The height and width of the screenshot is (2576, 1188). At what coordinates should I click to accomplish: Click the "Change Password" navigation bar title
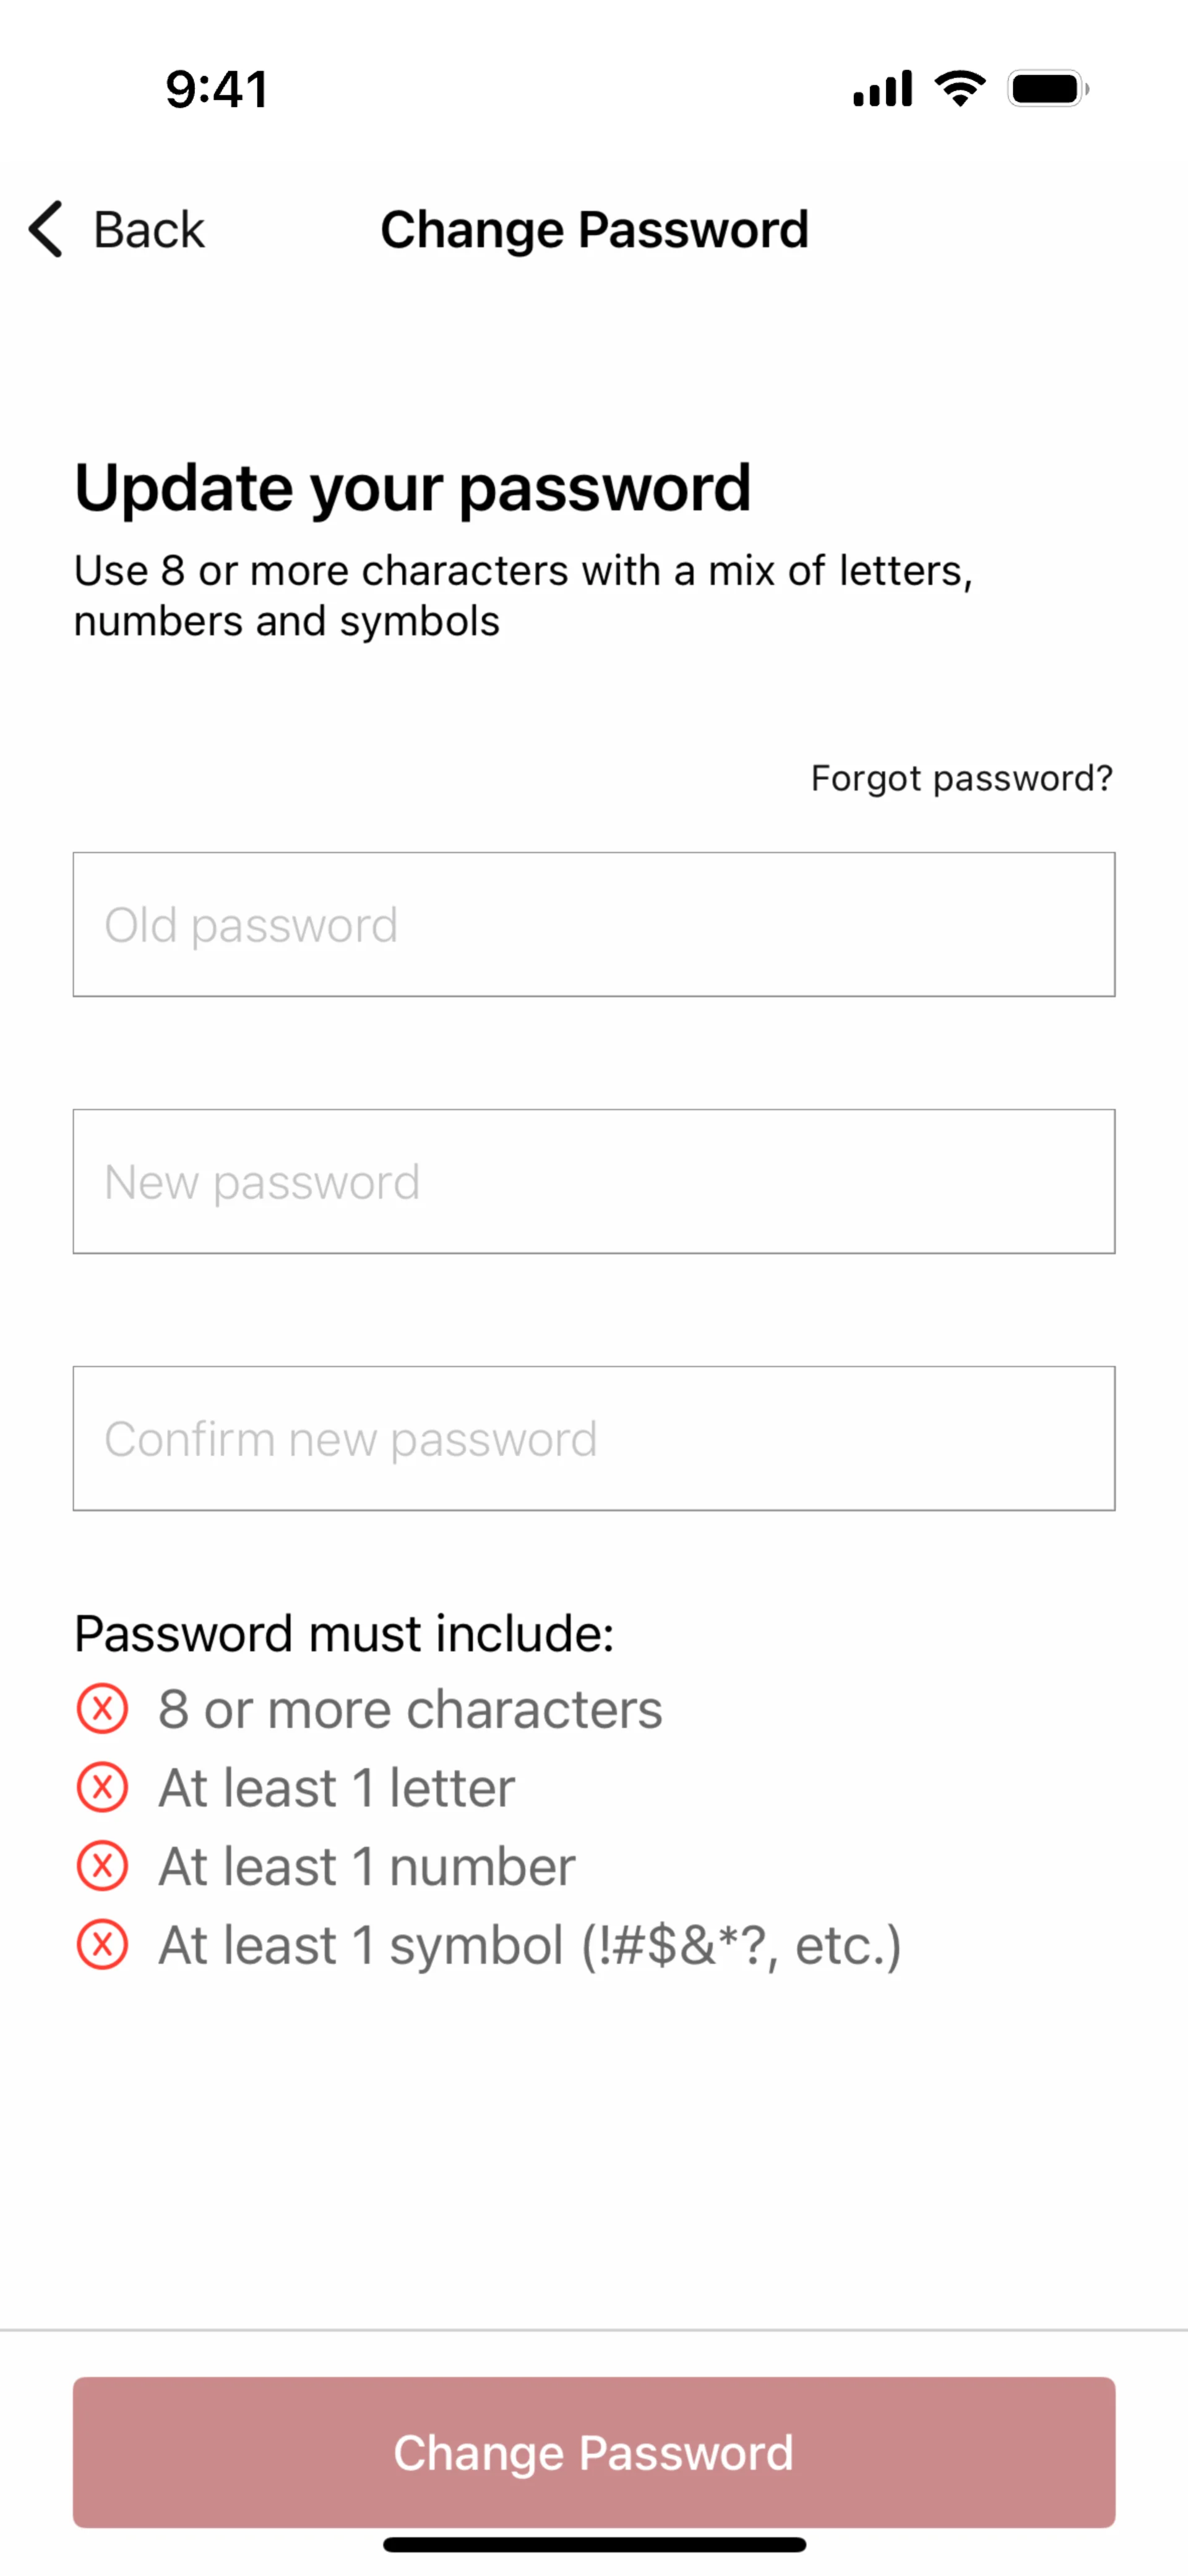tap(594, 230)
